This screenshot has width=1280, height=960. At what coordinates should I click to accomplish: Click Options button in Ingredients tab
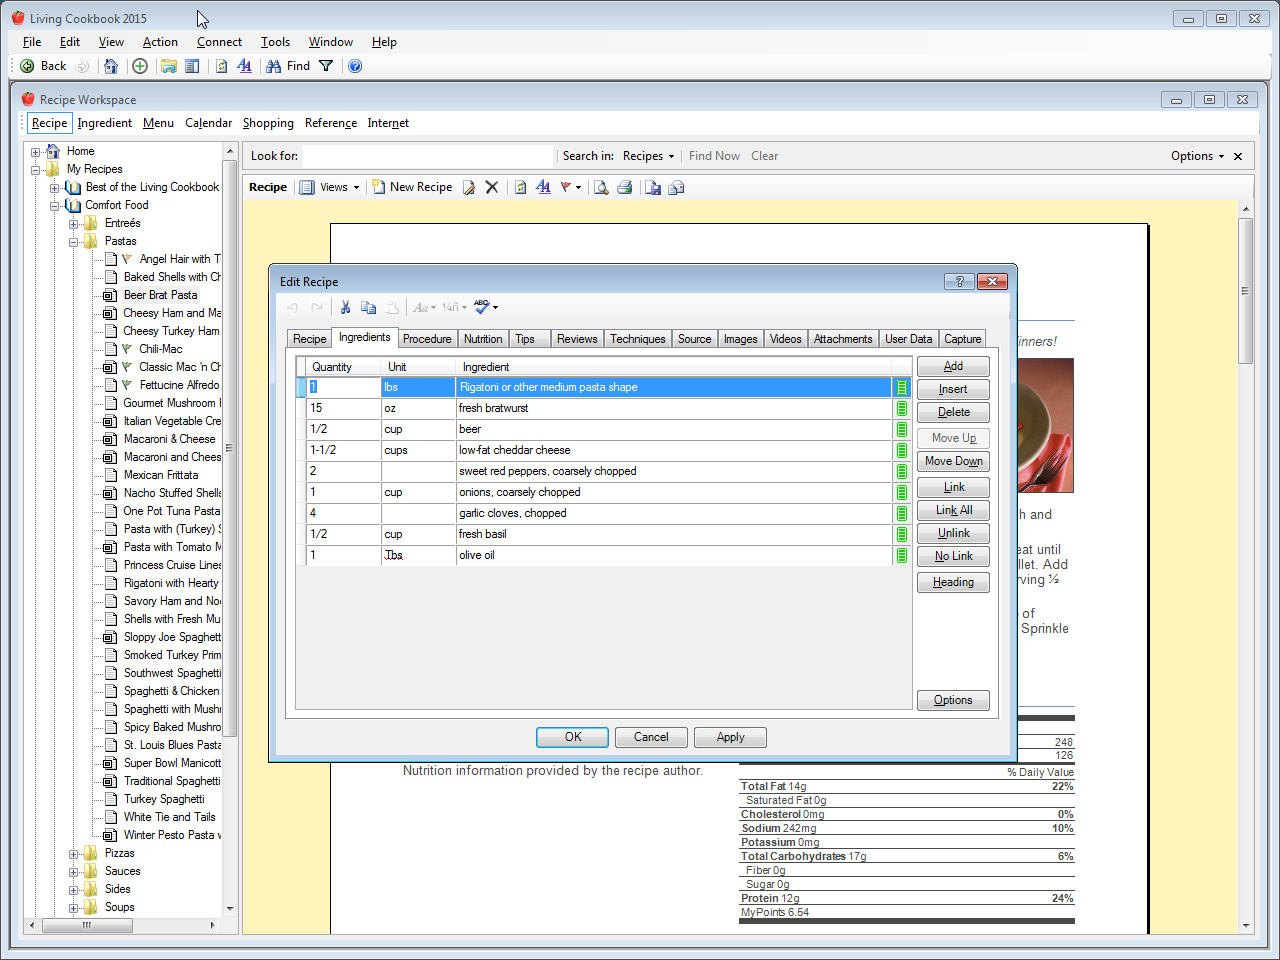click(953, 700)
